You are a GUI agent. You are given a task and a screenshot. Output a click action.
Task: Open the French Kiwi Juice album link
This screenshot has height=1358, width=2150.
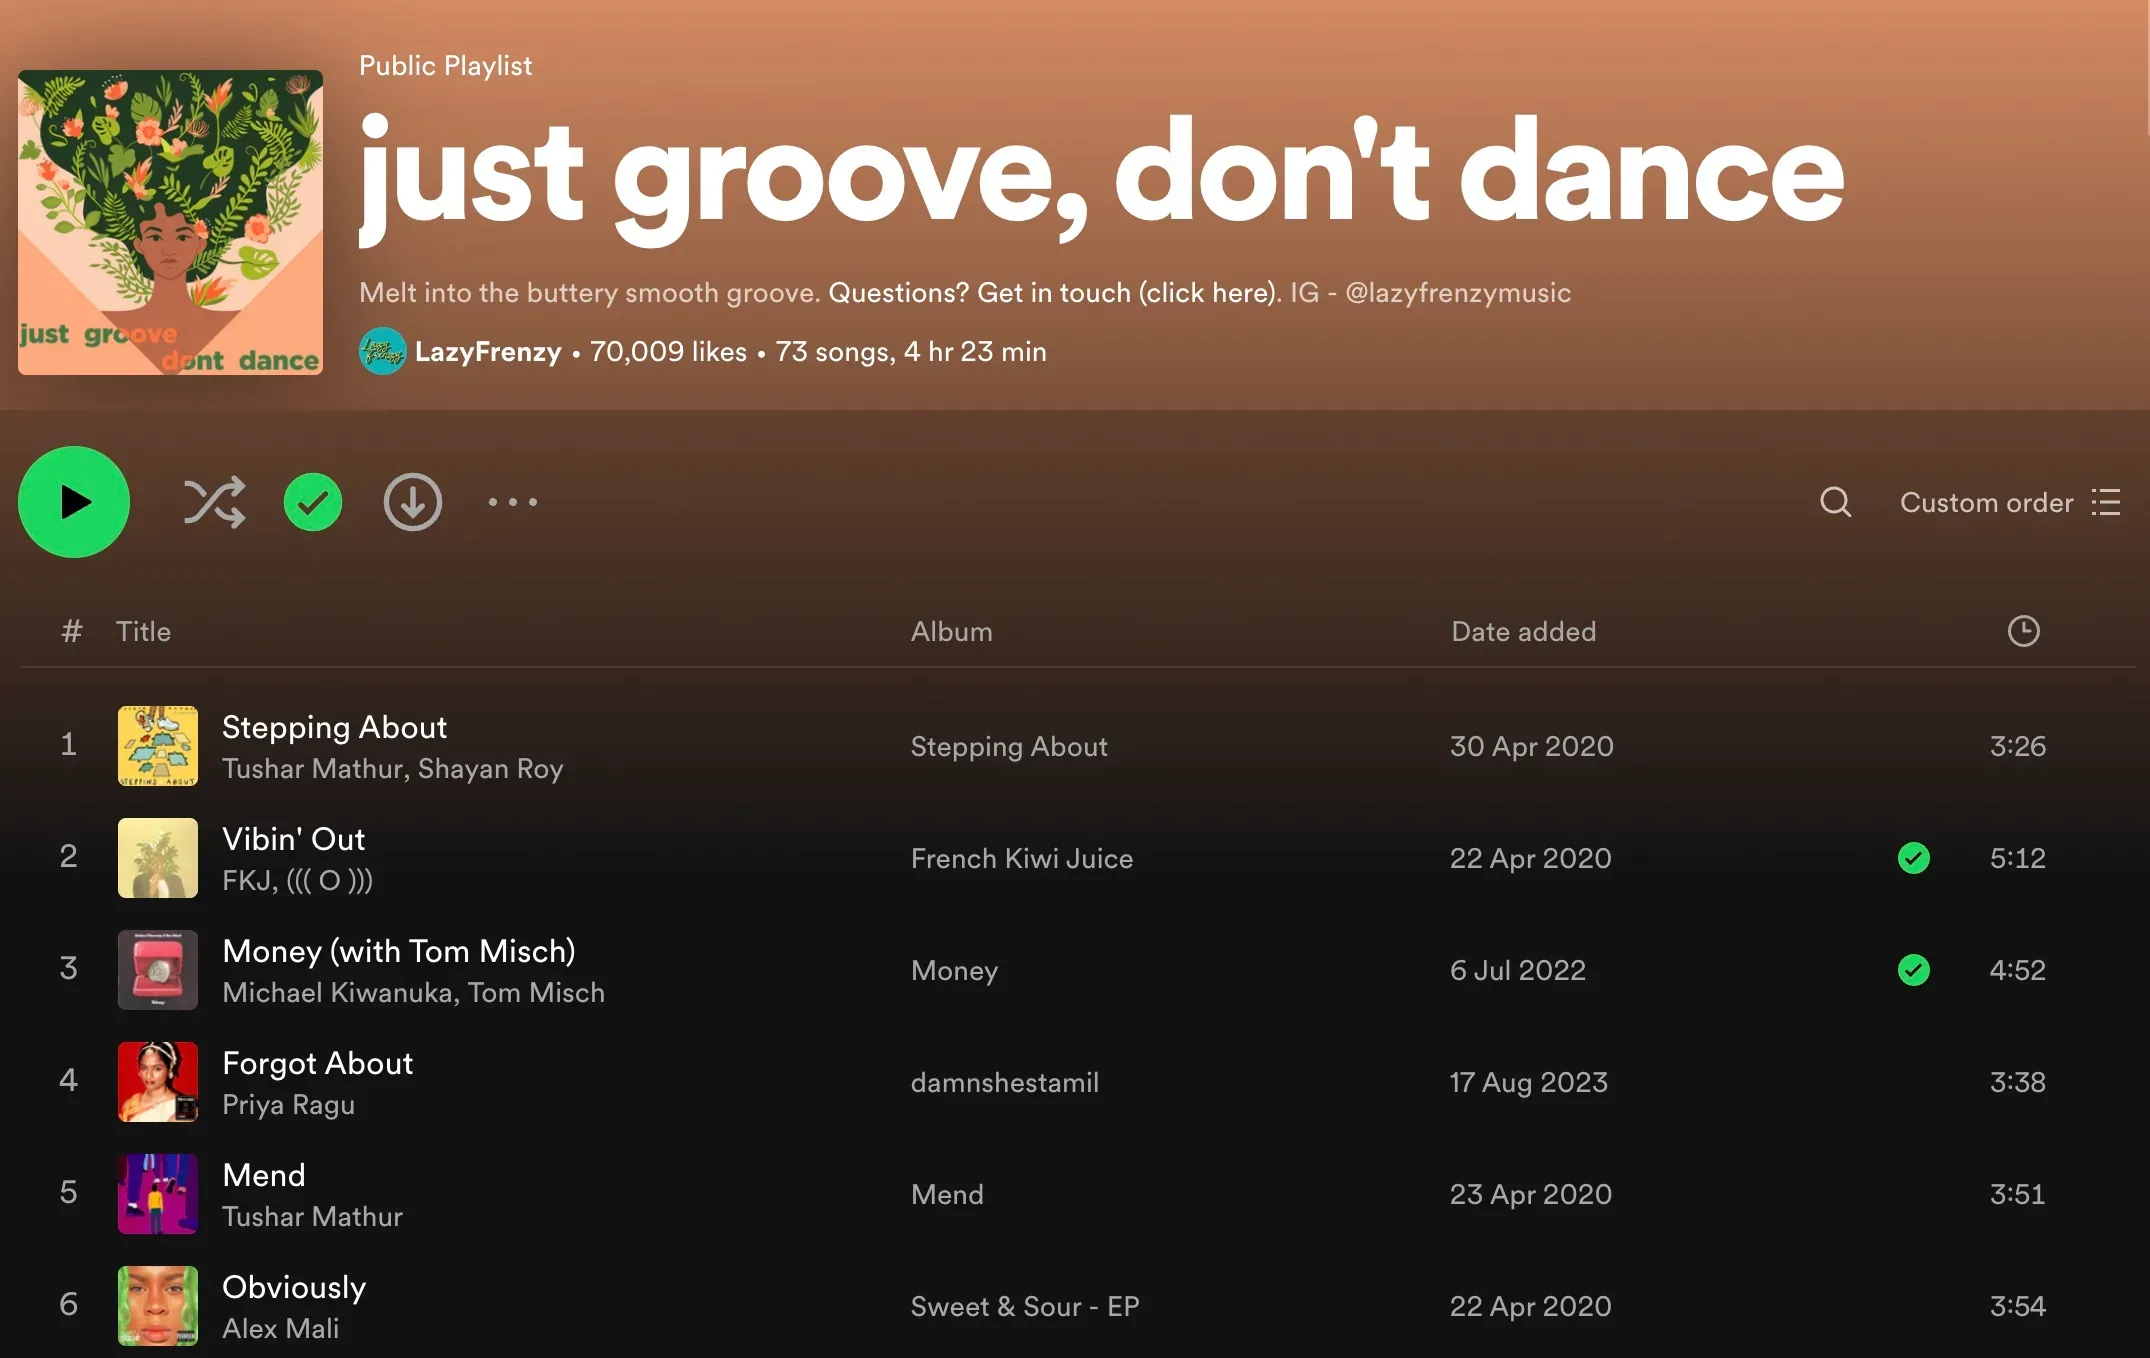(x=1022, y=858)
